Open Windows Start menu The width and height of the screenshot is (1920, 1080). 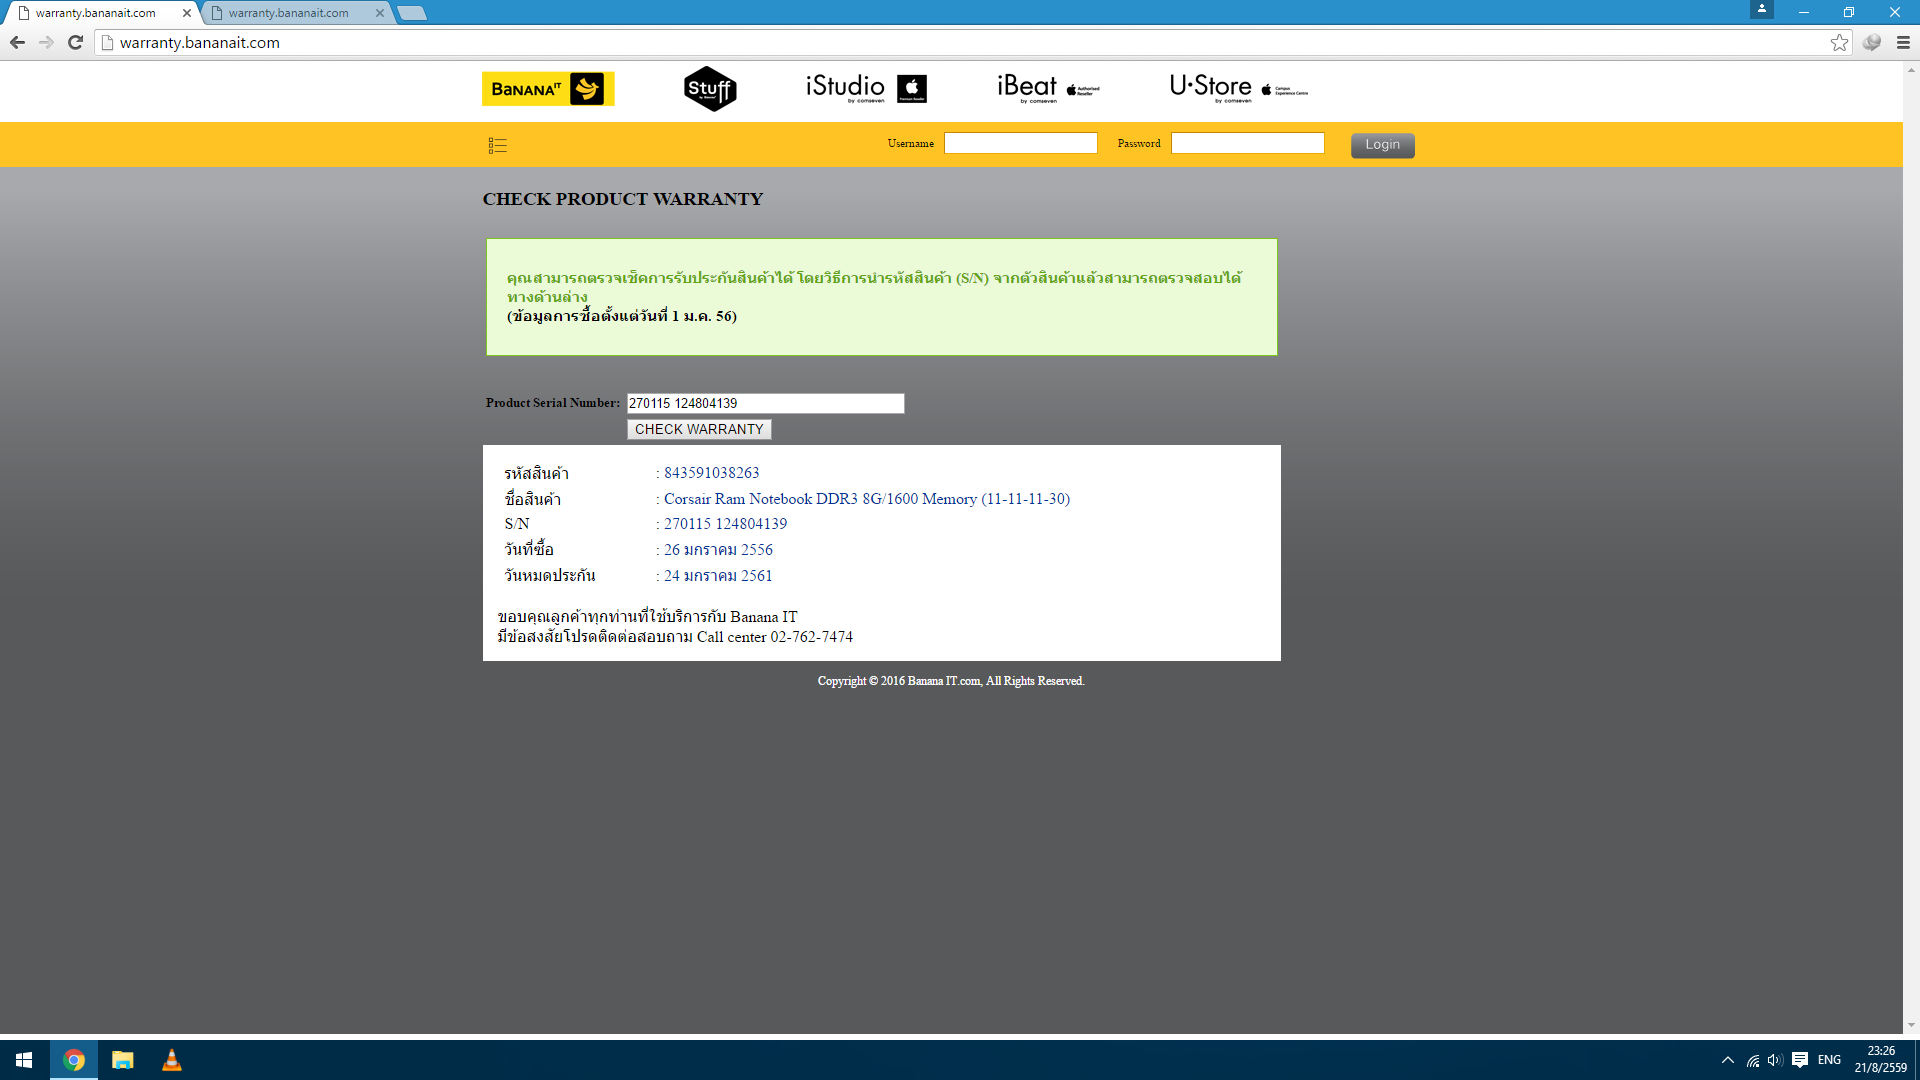24,1060
